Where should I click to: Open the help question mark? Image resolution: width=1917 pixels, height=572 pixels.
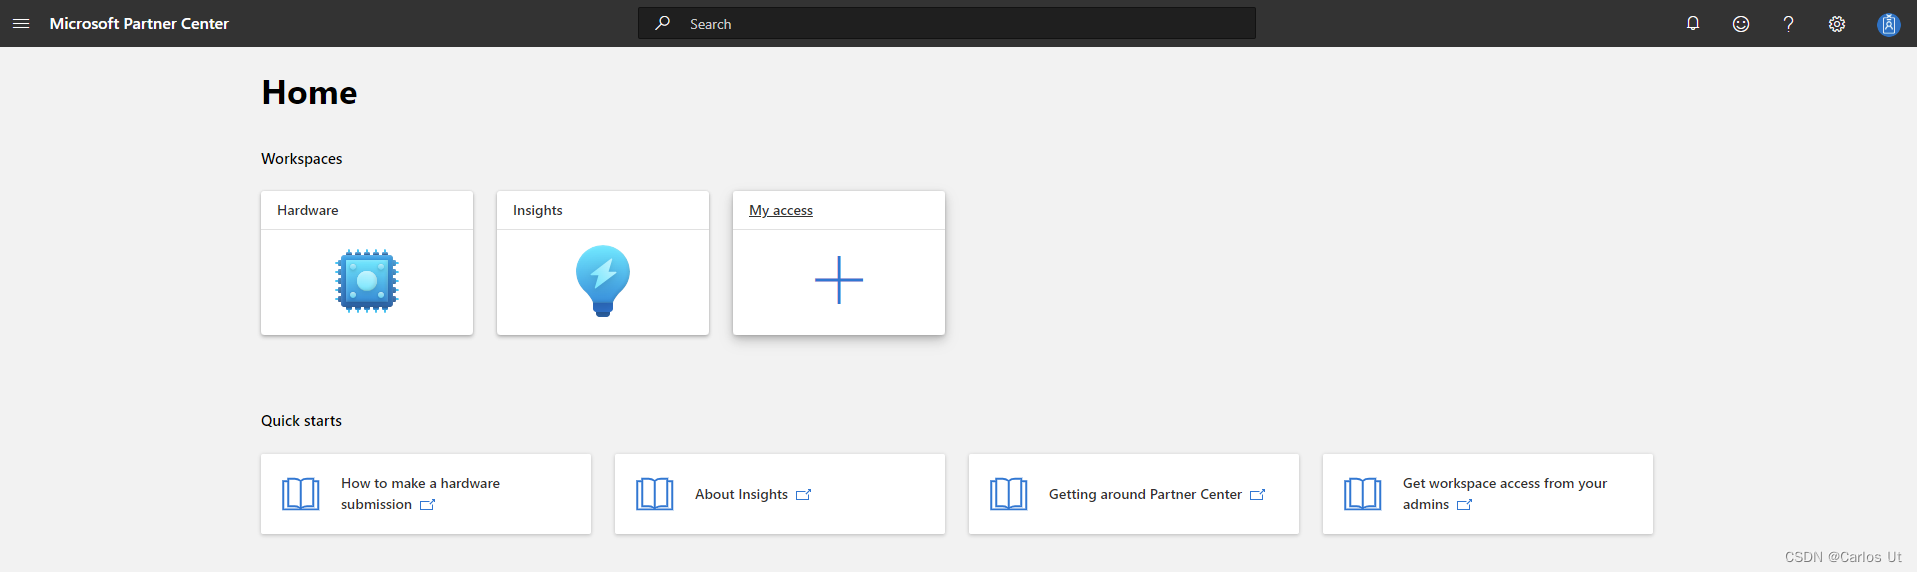click(1789, 23)
